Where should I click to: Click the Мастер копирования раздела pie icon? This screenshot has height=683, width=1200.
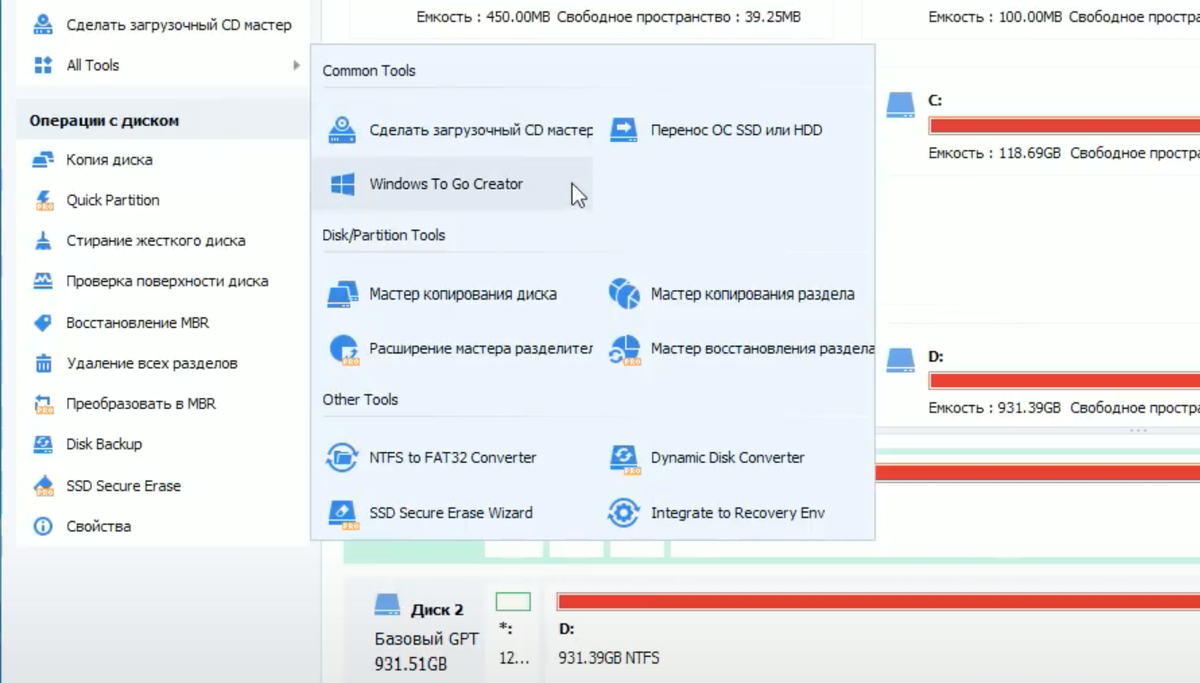(624, 294)
